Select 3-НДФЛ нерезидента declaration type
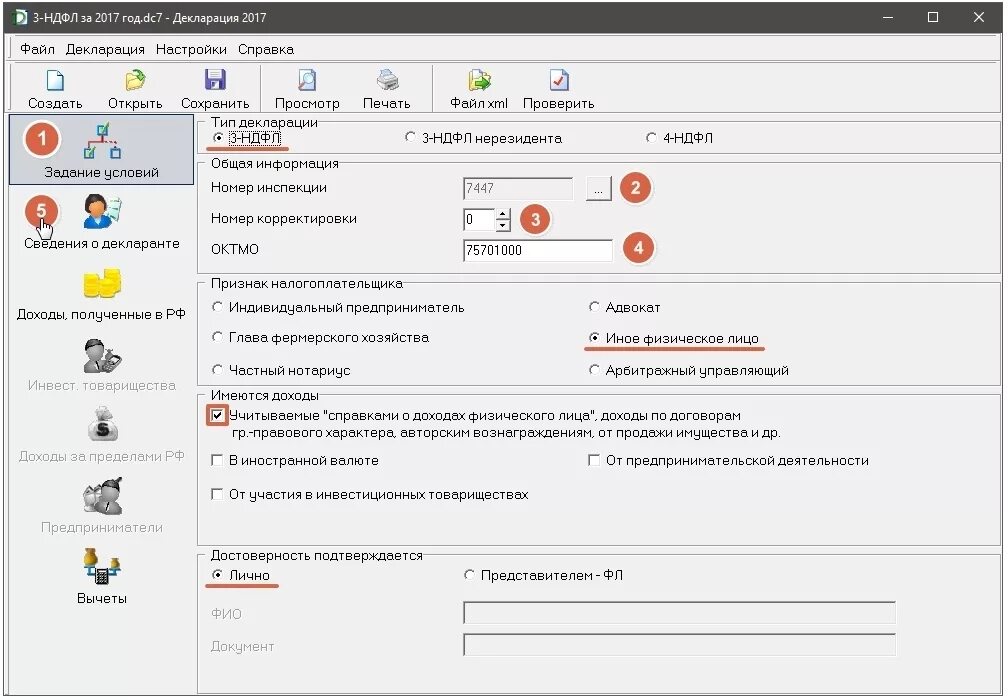 410,138
